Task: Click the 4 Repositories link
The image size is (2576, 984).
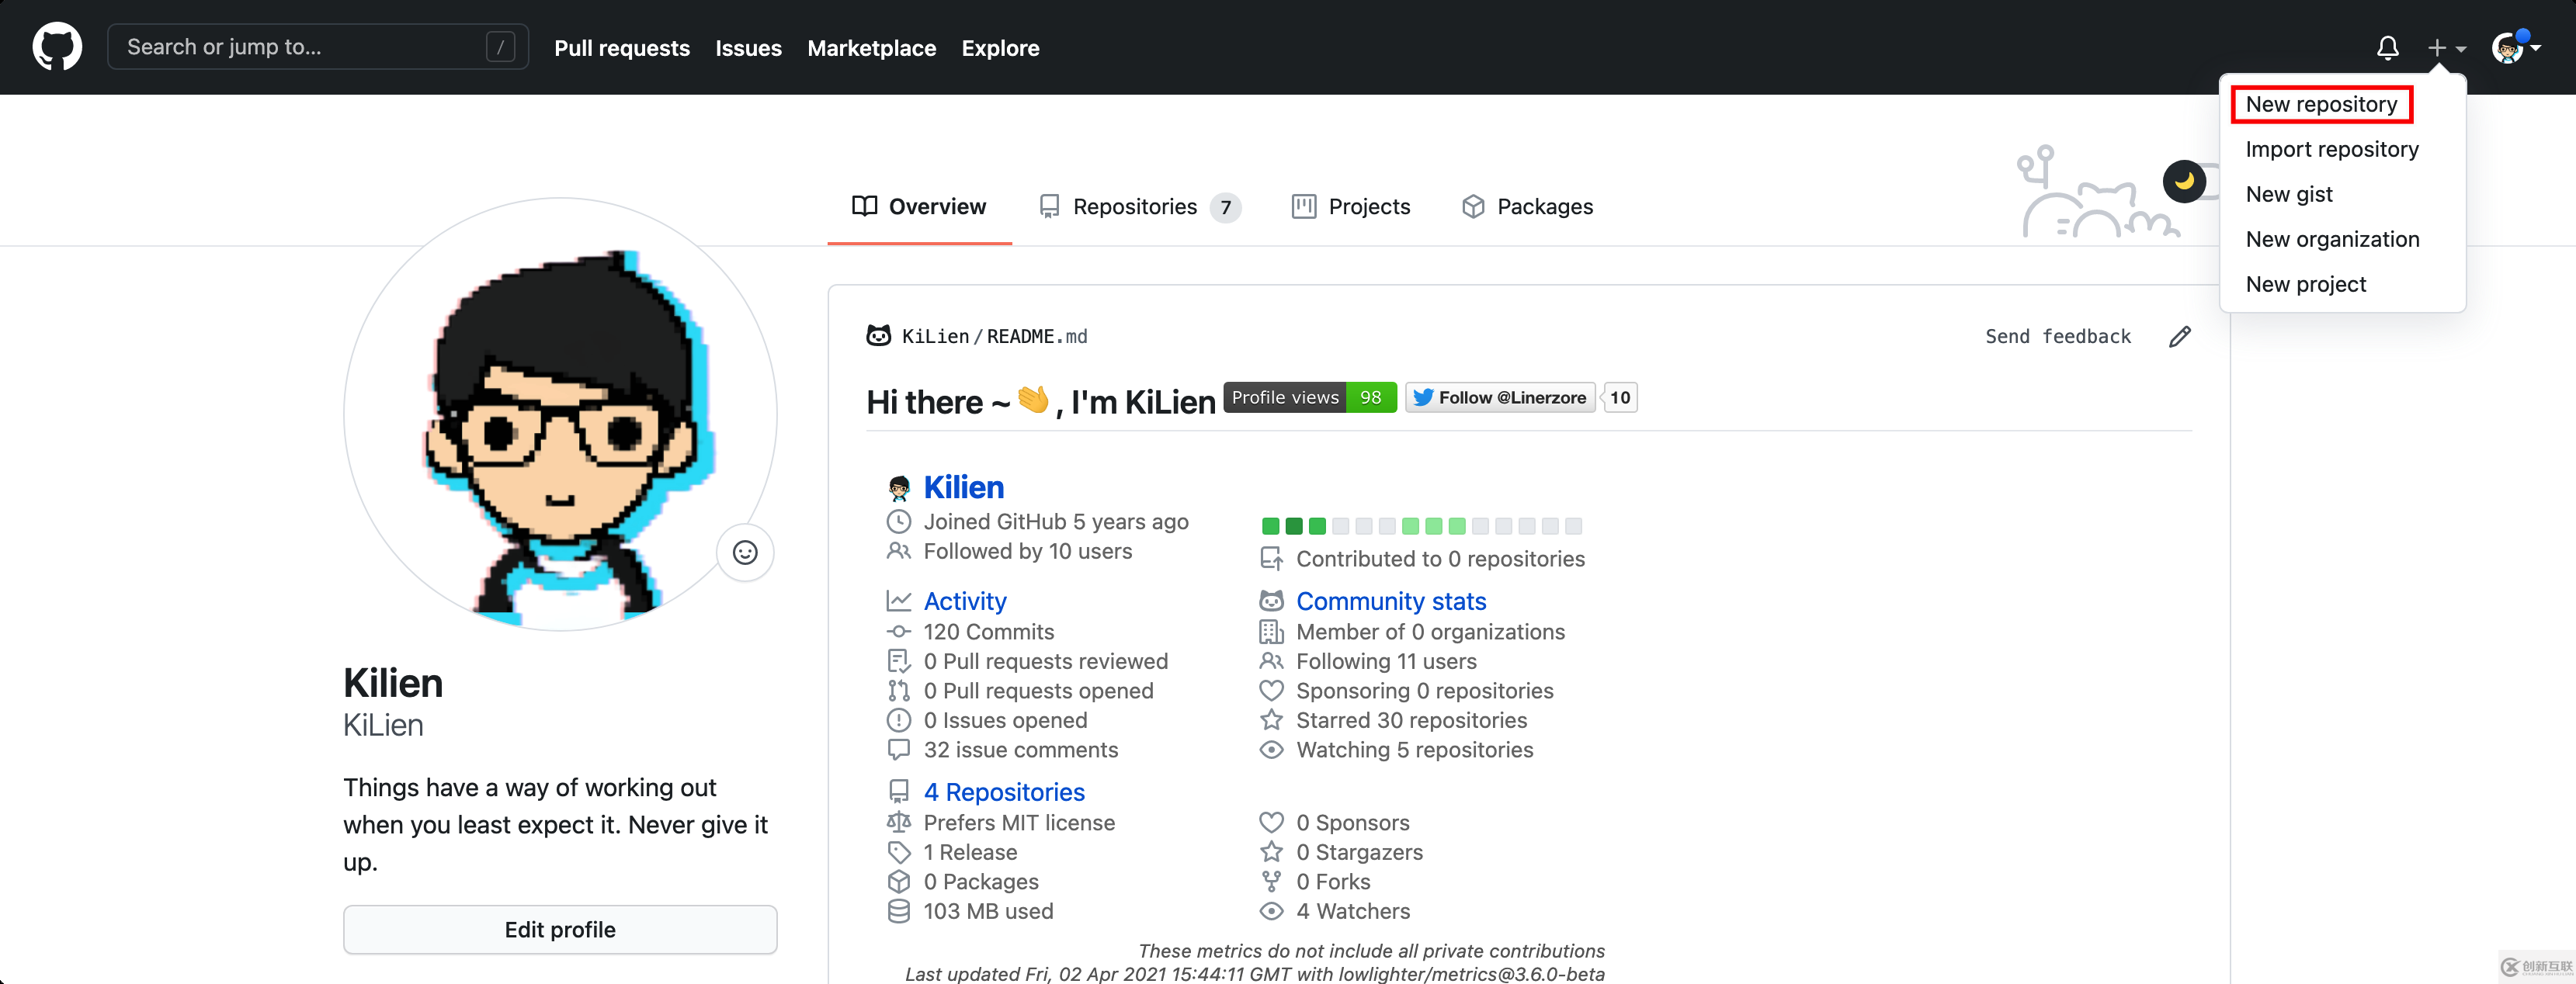Action: (1005, 792)
